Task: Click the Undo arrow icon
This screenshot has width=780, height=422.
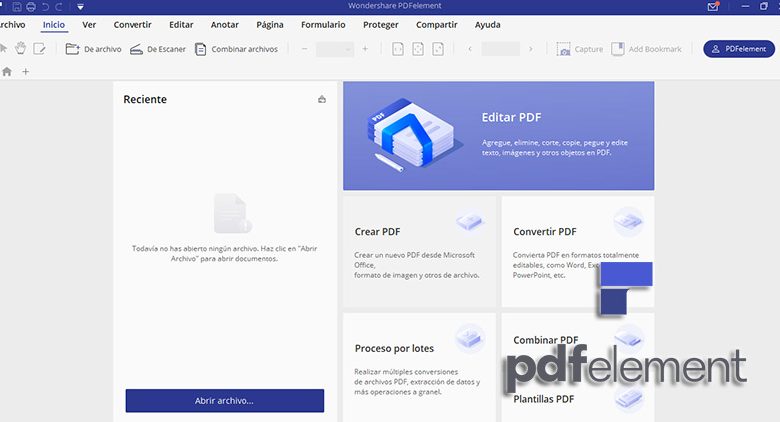Action: (46, 6)
